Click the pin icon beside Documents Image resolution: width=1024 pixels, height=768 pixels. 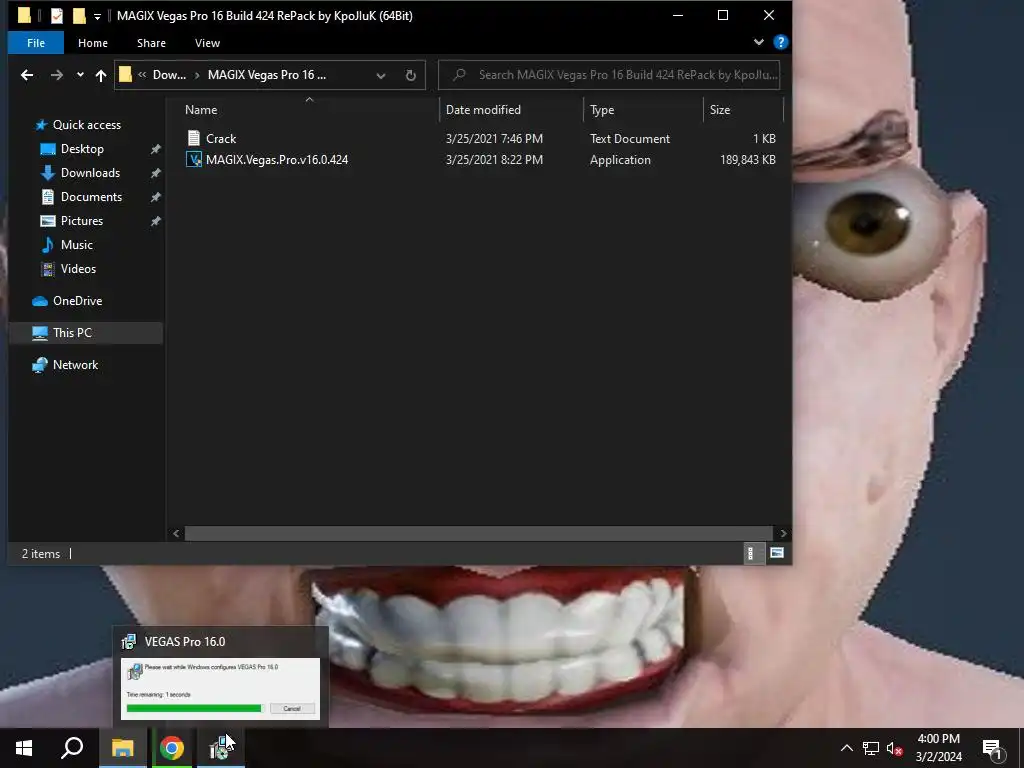click(x=155, y=198)
